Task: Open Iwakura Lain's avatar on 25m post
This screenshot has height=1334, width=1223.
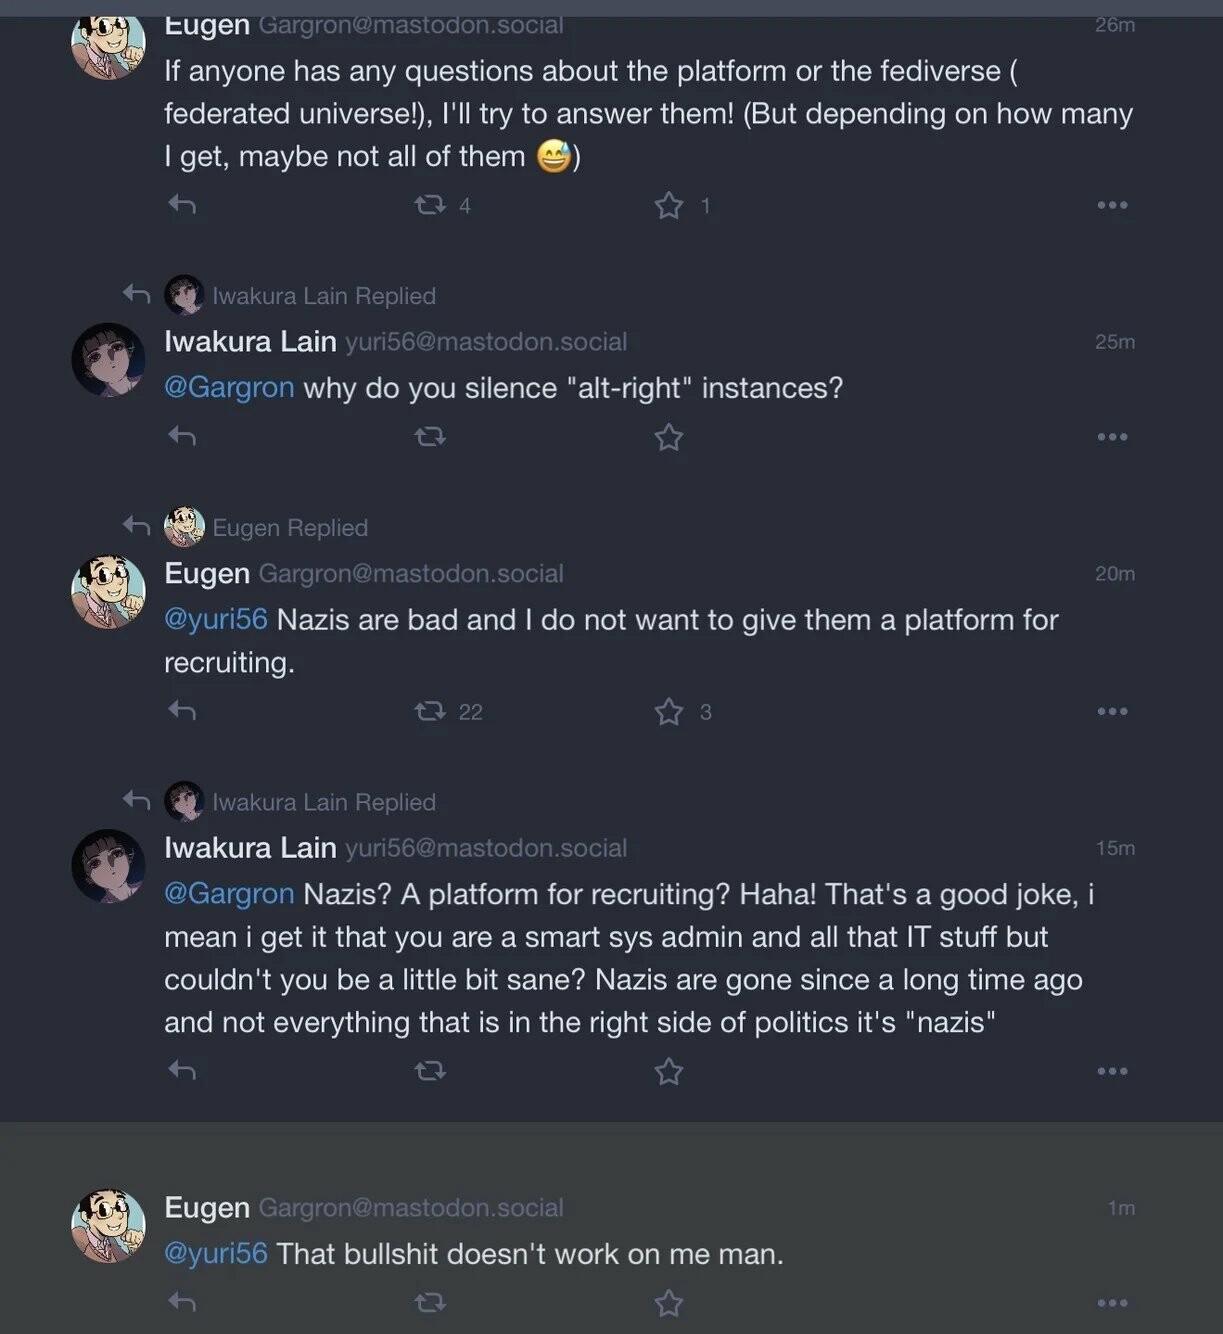Action: (x=108, y=359)
